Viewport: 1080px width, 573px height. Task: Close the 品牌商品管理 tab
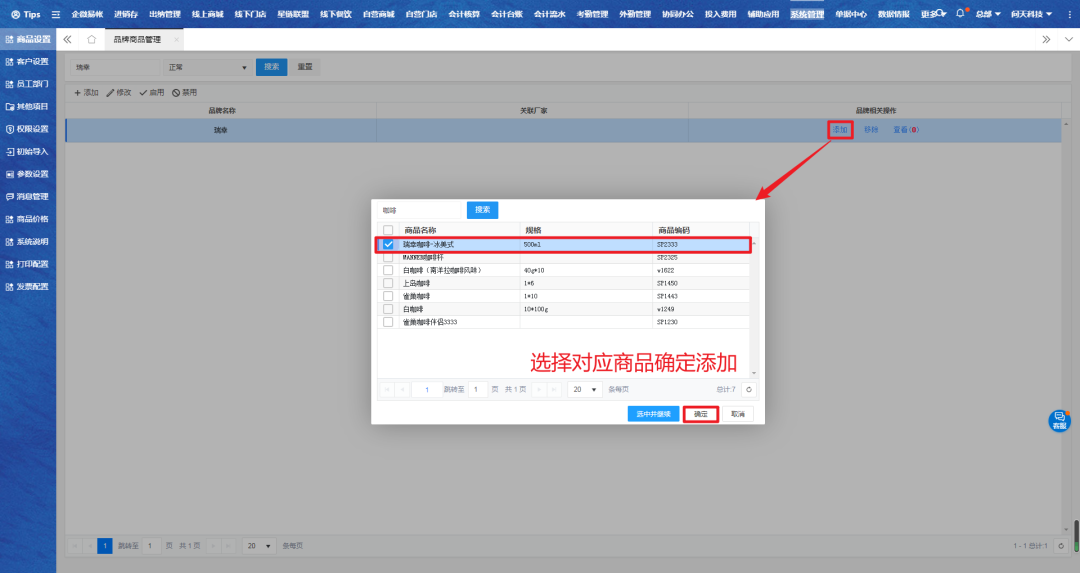point(177,39)
